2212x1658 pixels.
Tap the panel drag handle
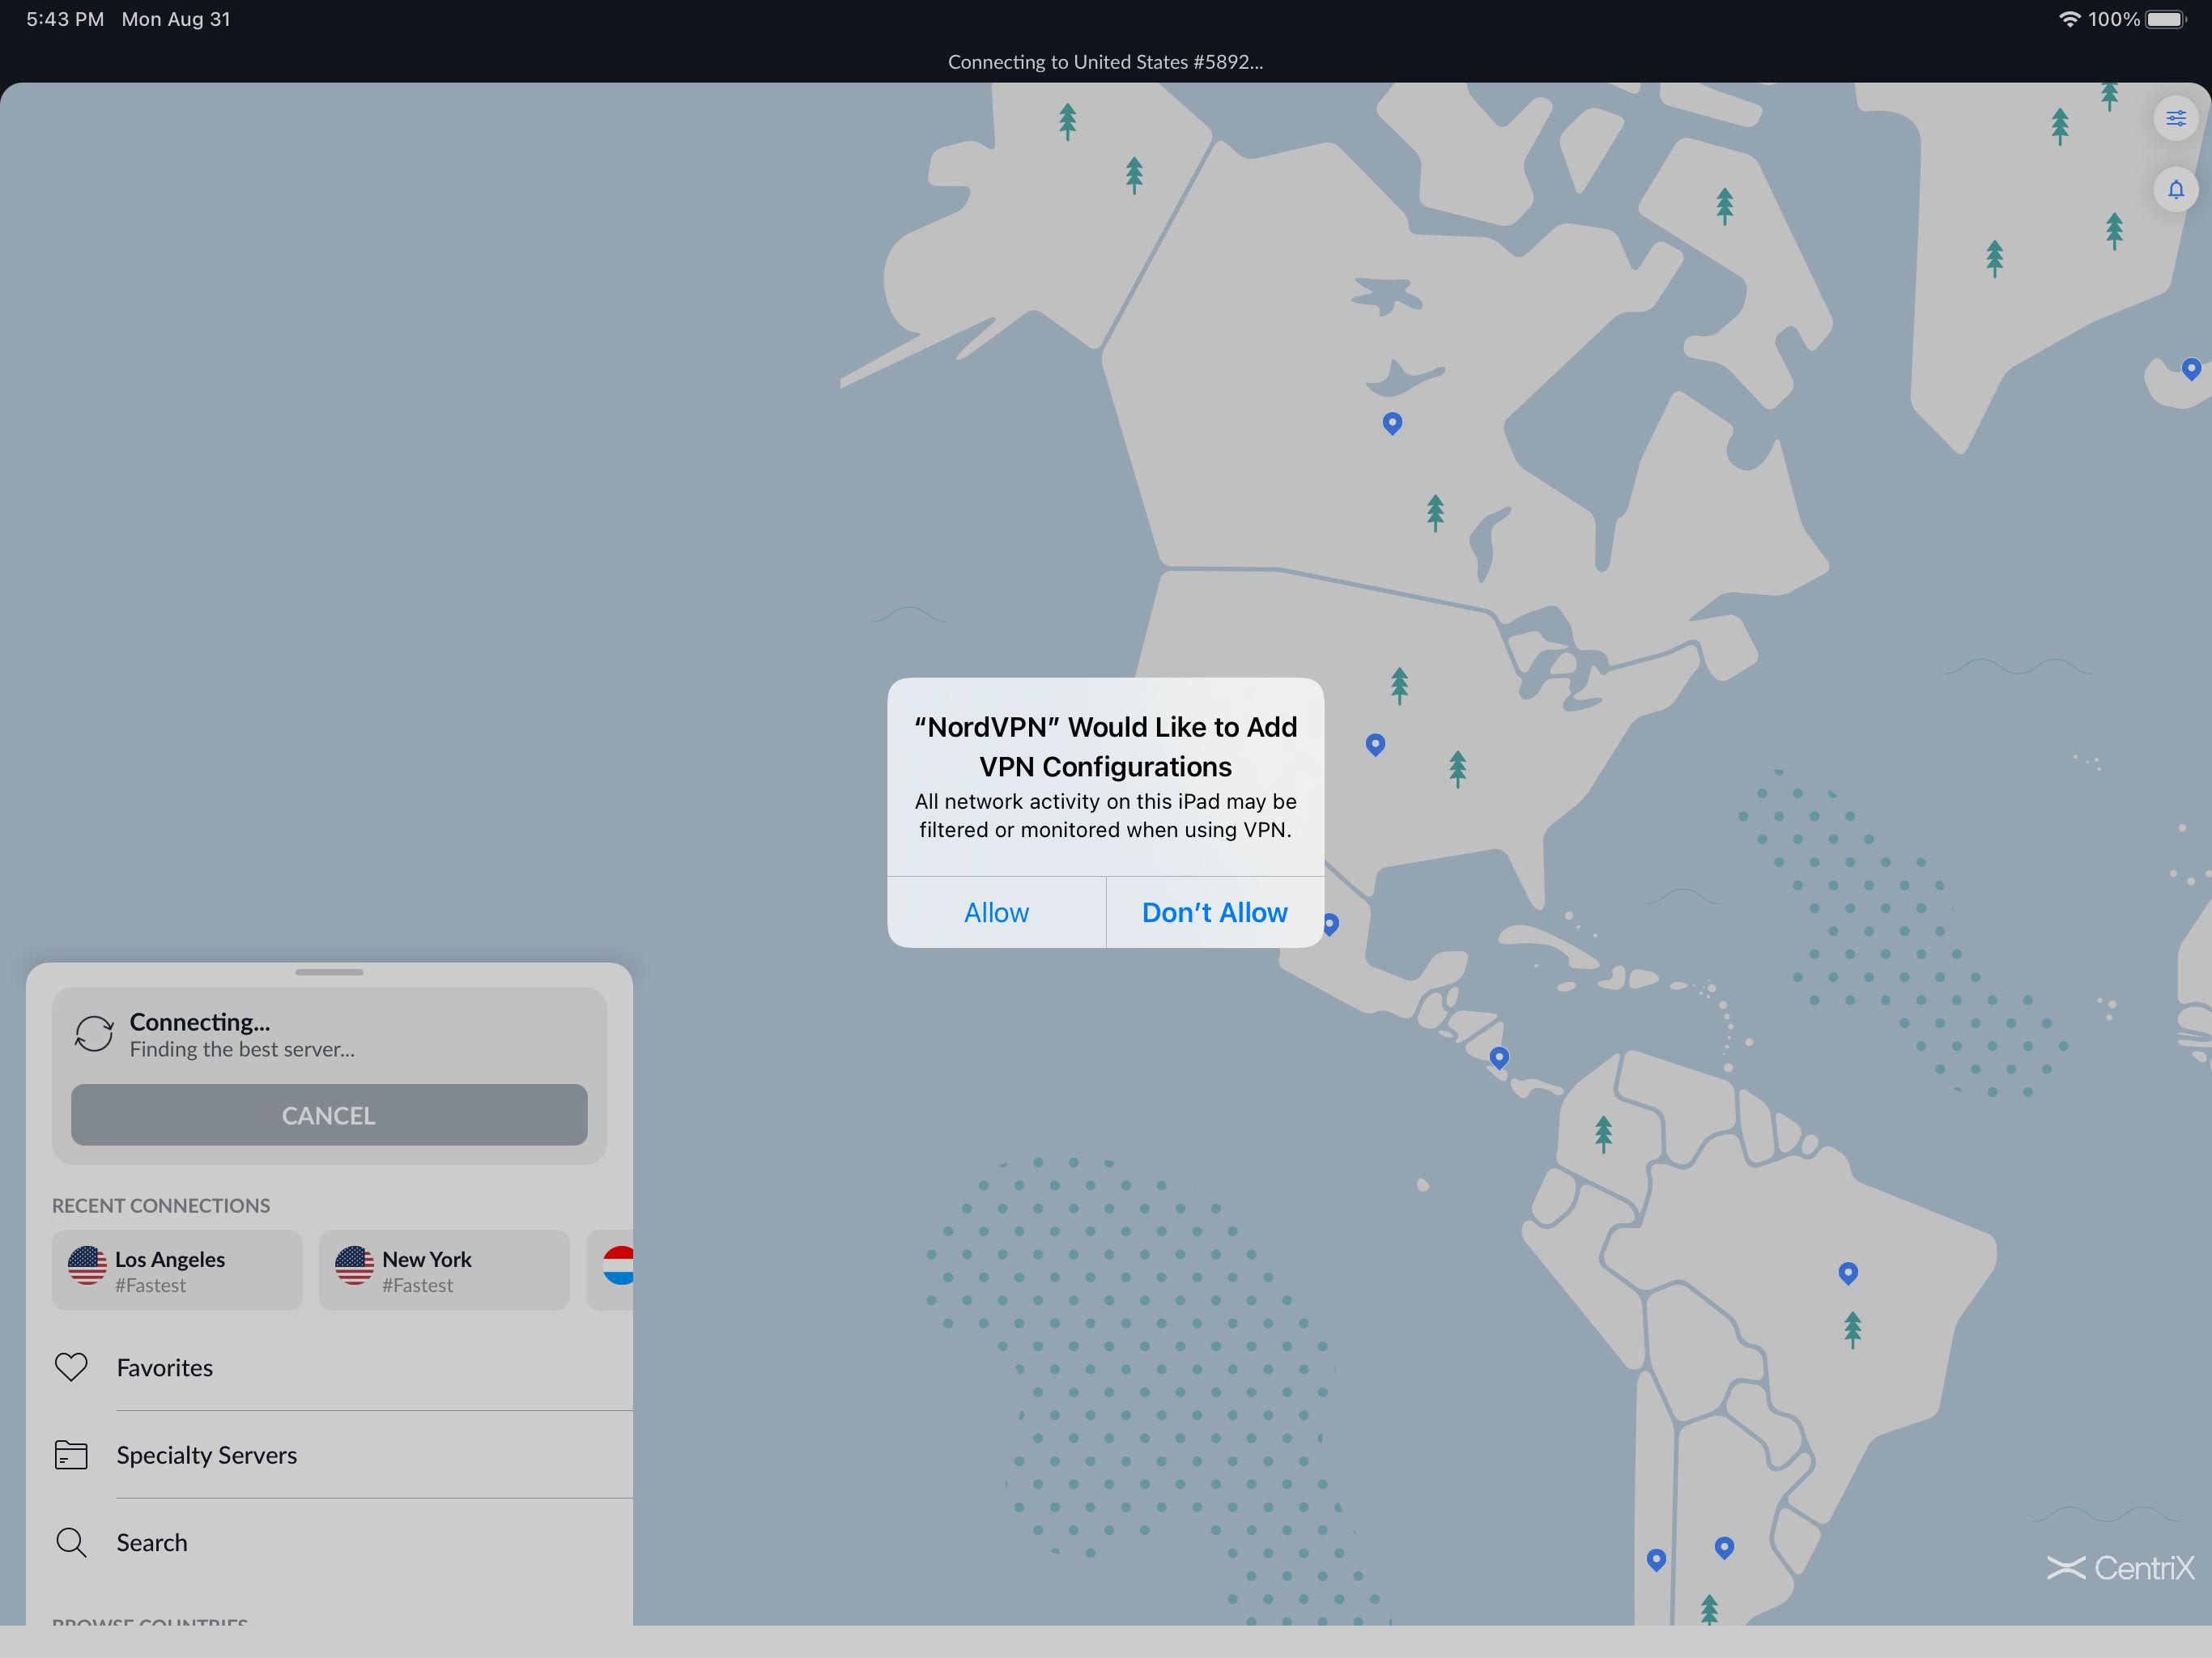pos(329,972)
